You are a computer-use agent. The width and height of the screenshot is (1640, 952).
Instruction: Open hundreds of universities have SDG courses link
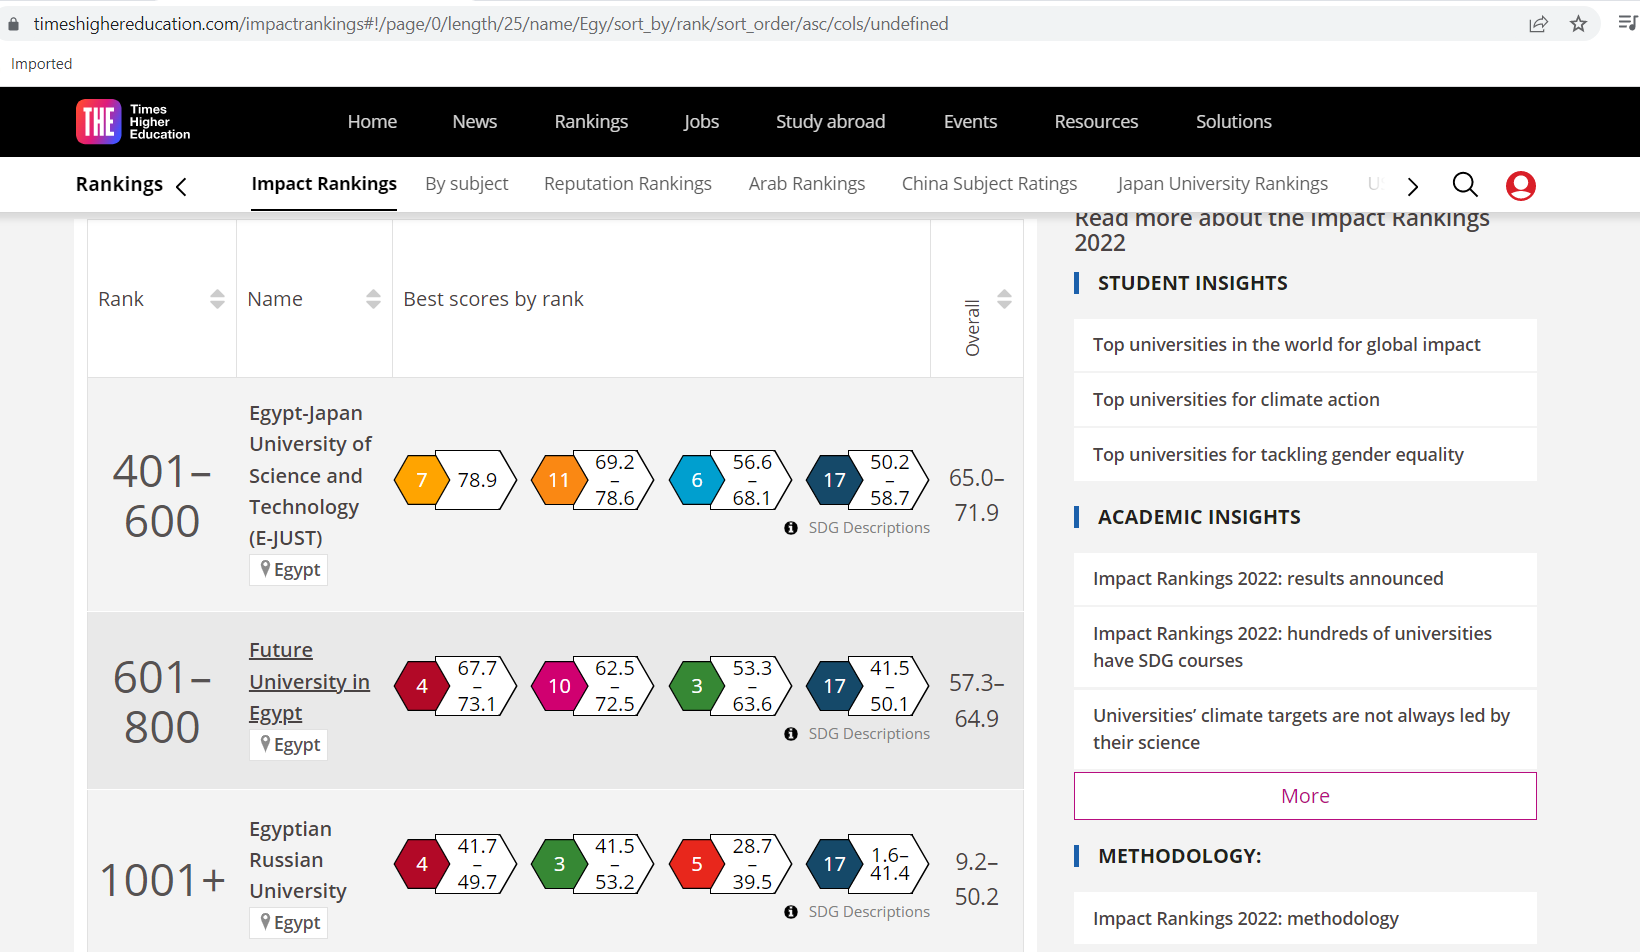1305,647
